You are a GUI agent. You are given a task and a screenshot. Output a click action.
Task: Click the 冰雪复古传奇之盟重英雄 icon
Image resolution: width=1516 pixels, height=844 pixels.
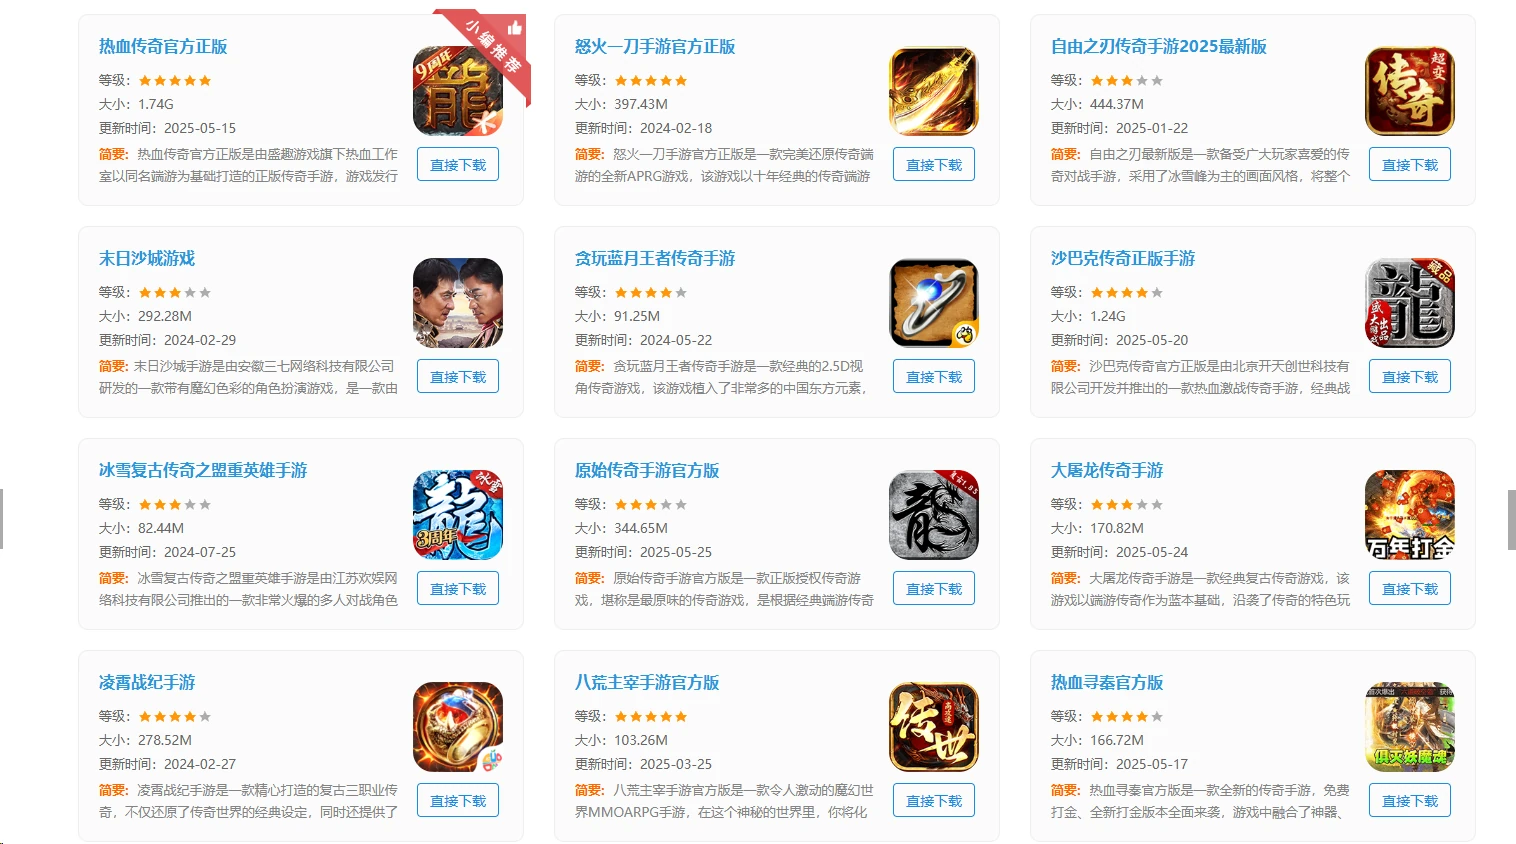[x=458, y=515]
